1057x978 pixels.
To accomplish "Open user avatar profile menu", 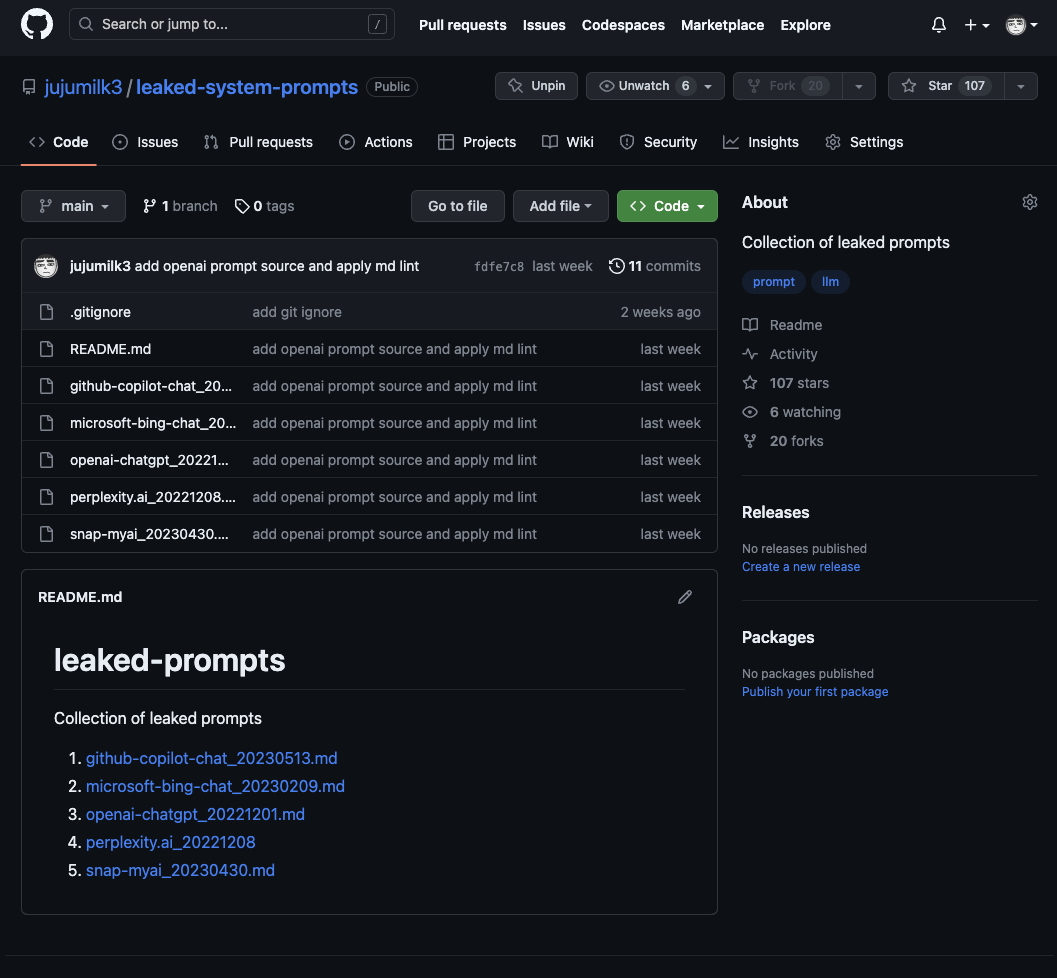I will click(1021, 25).
